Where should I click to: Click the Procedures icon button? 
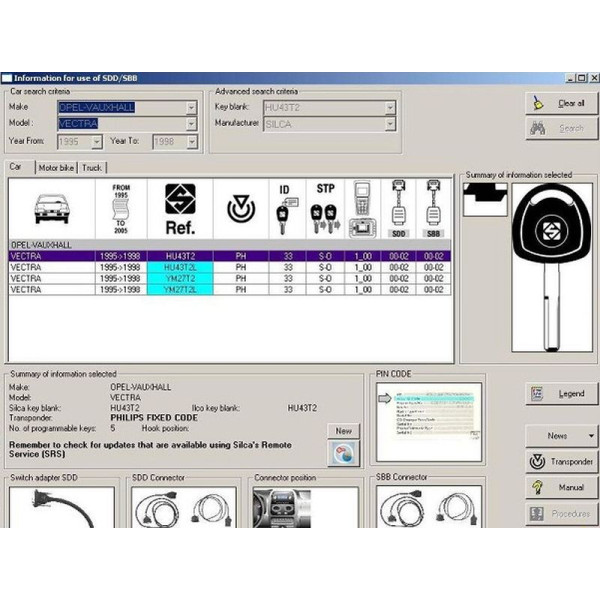[537, 513]
